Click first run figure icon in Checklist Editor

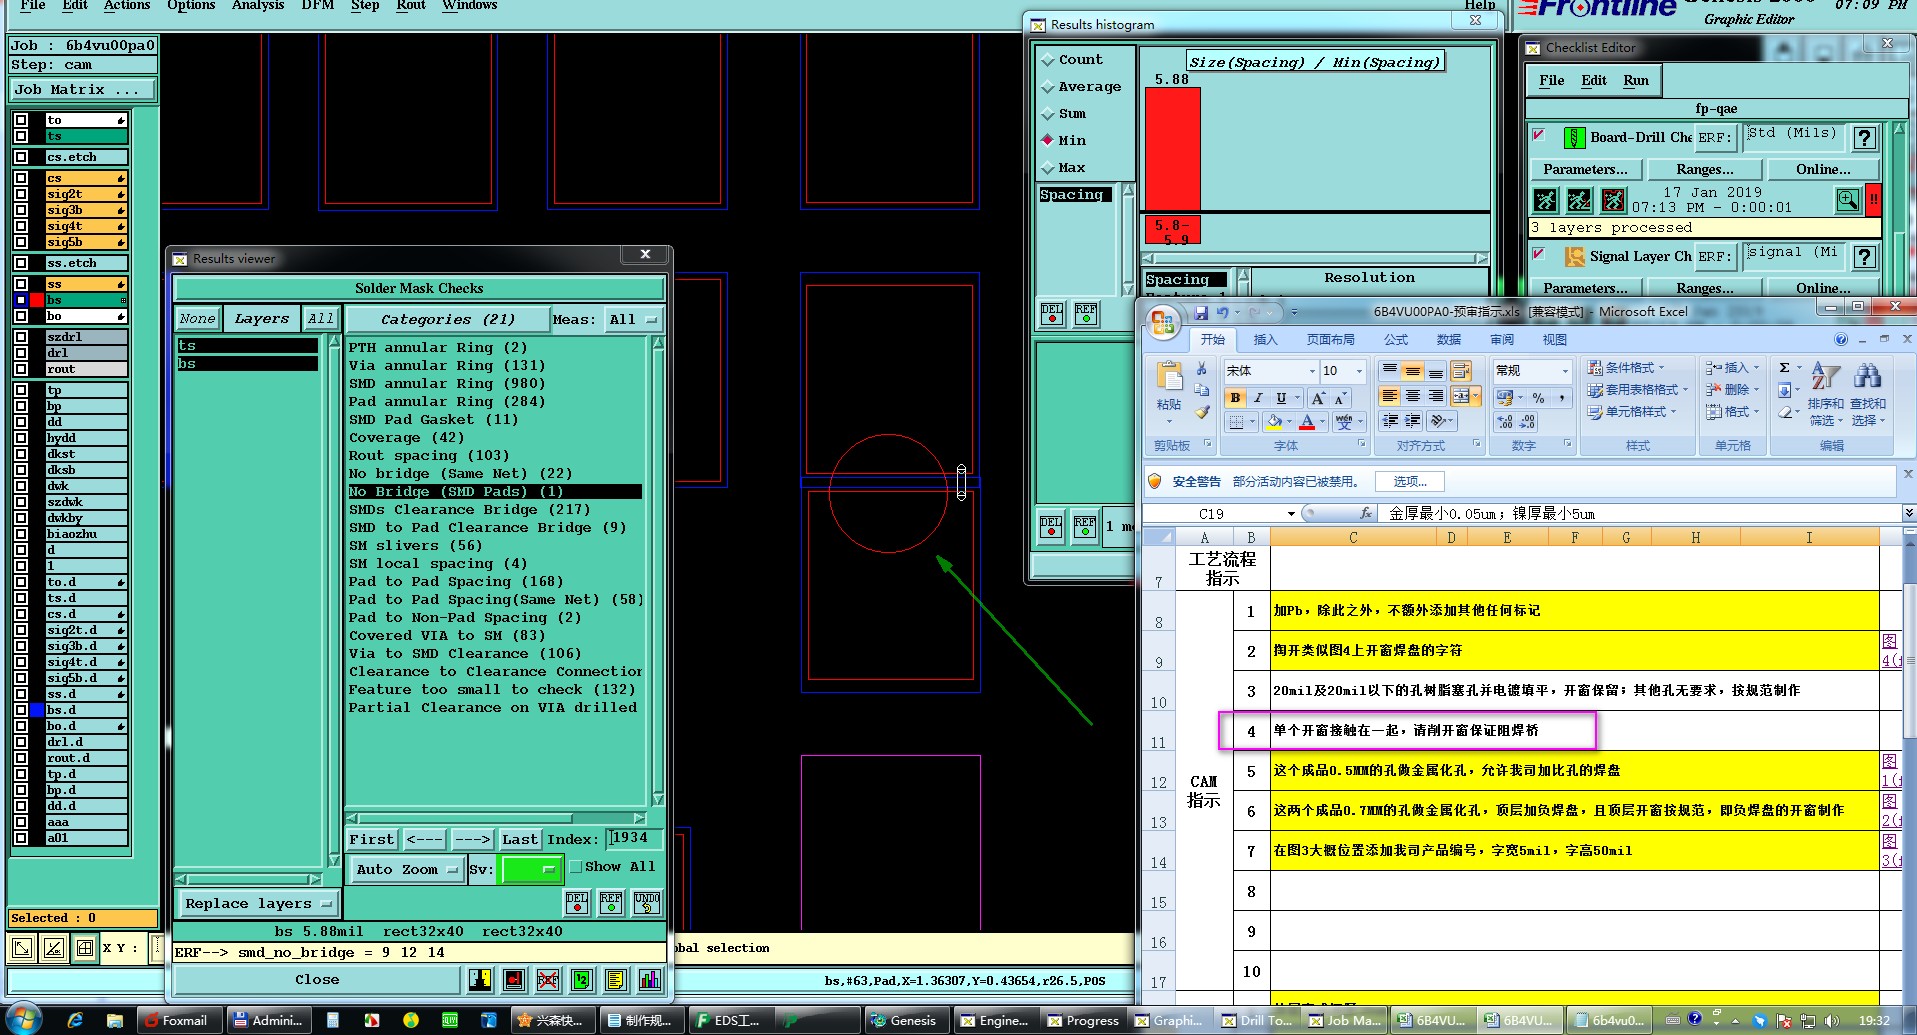coord(1545,201)
